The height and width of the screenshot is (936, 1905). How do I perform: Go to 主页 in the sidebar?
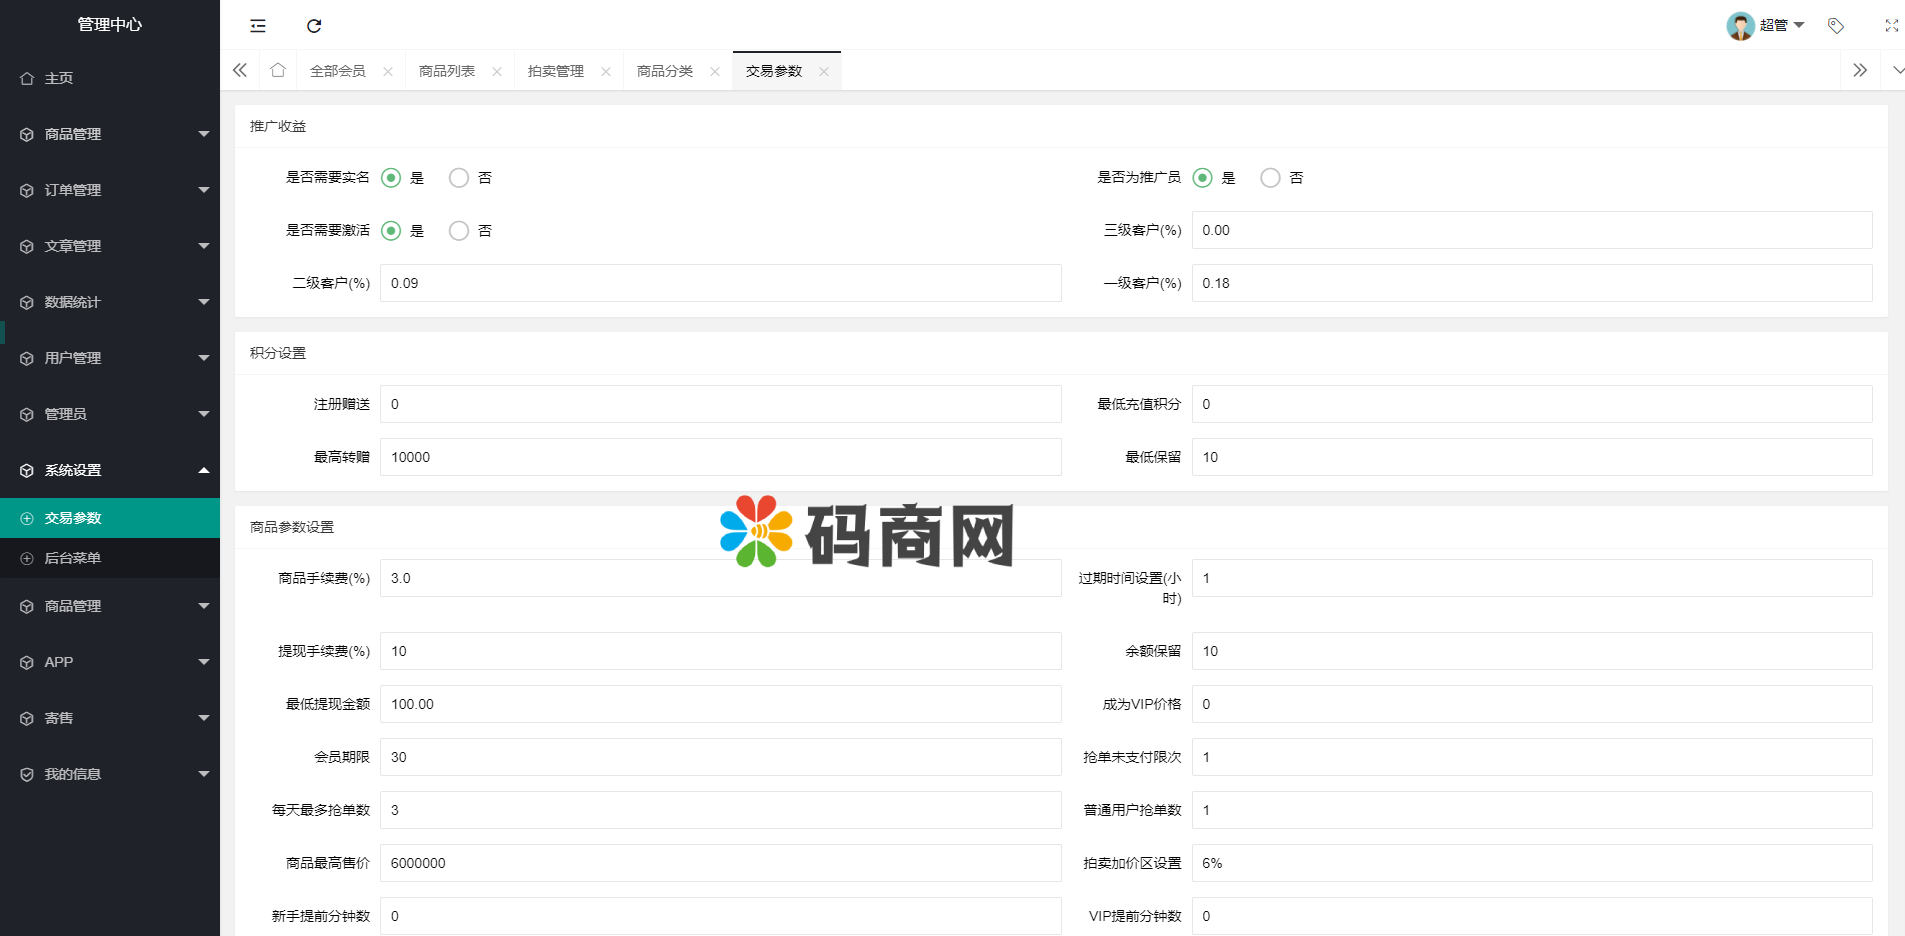point(59,78)
